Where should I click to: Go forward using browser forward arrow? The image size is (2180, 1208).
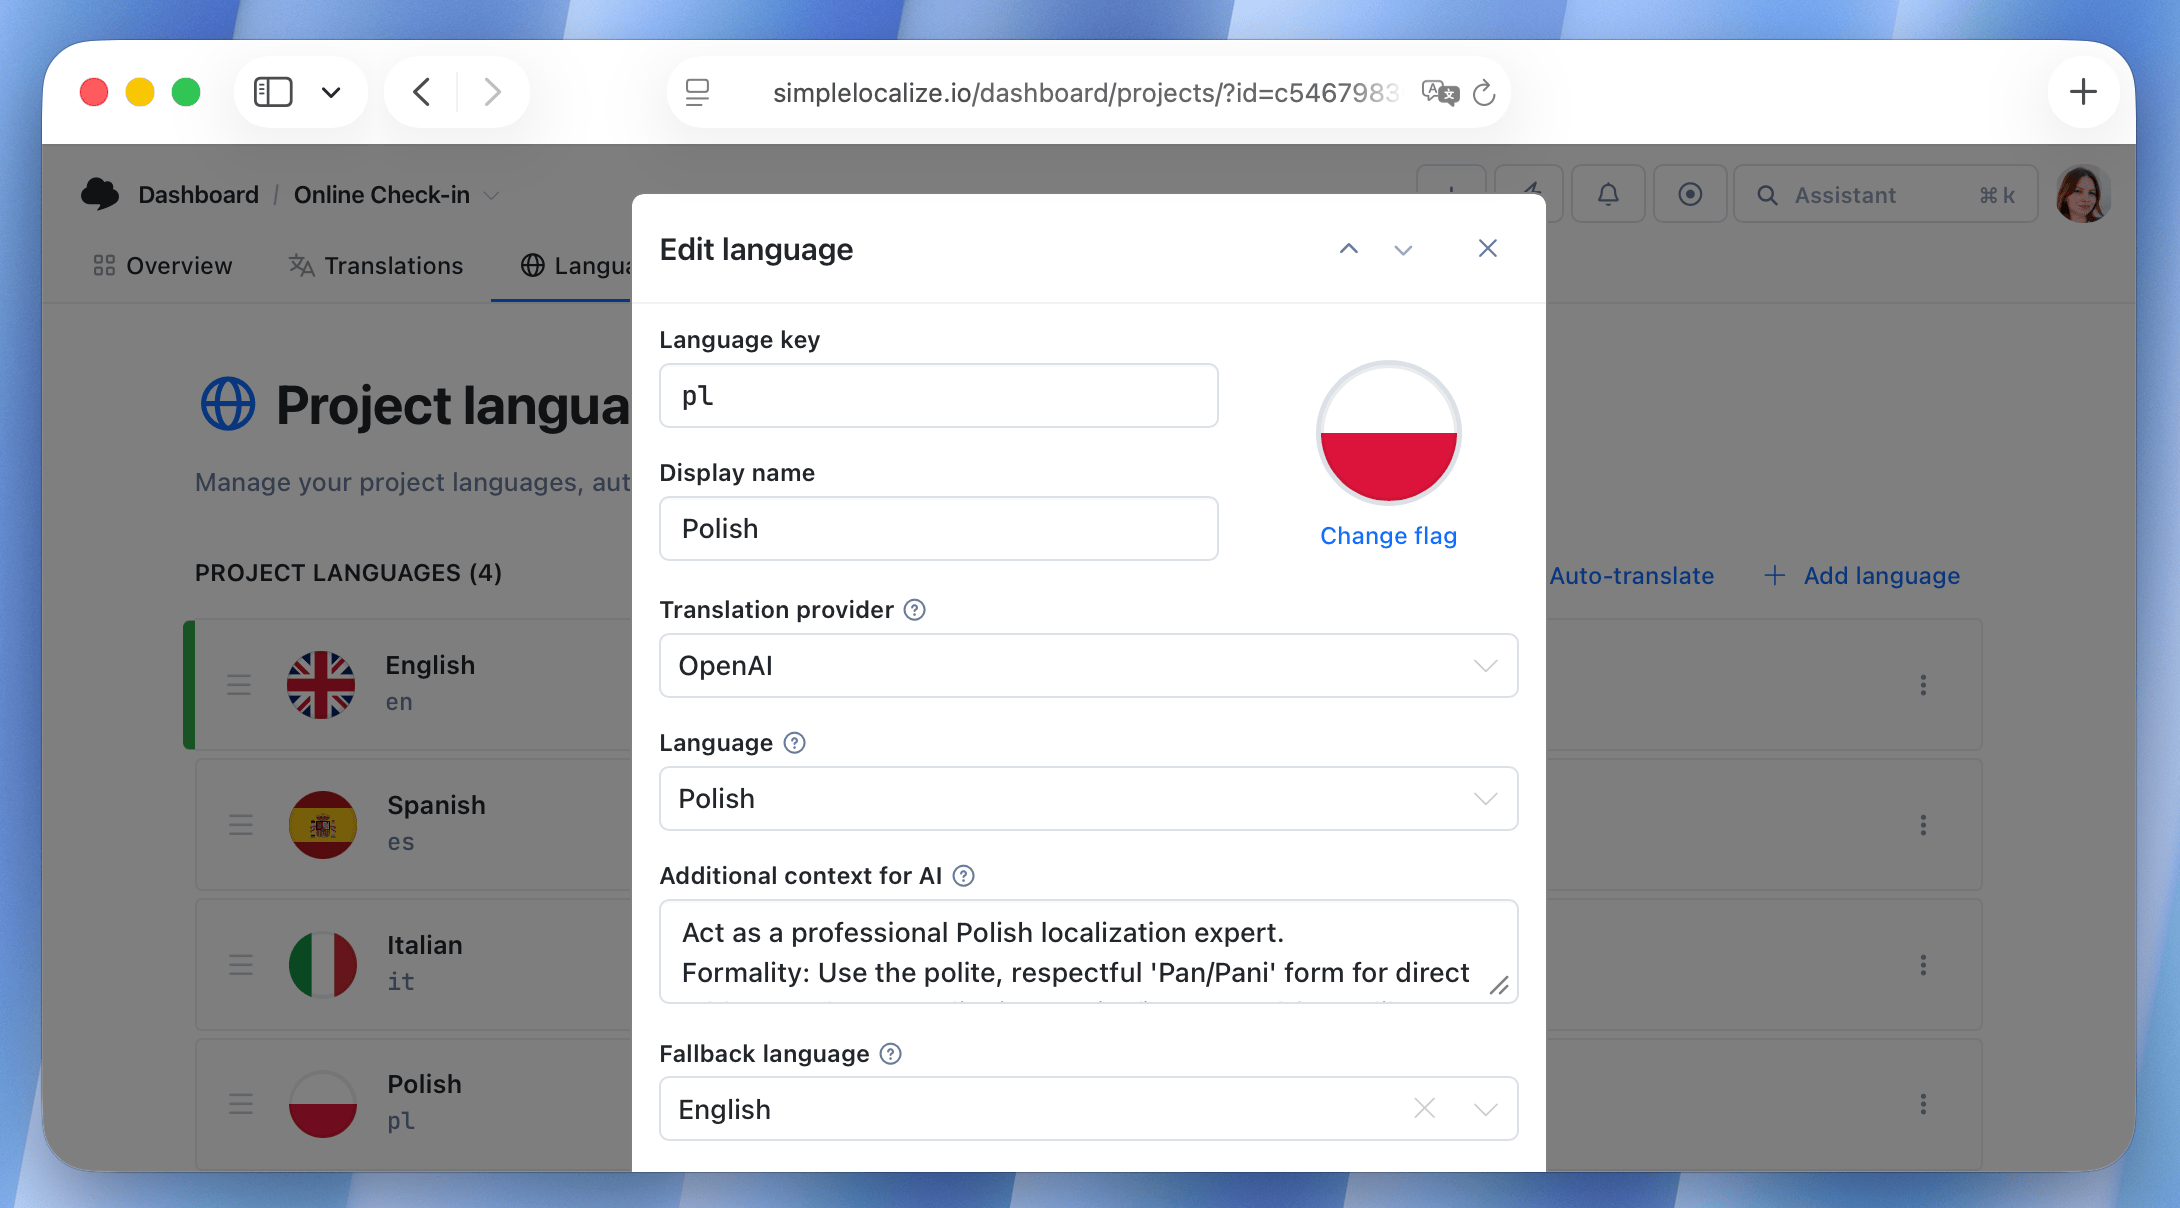point(492,92)
